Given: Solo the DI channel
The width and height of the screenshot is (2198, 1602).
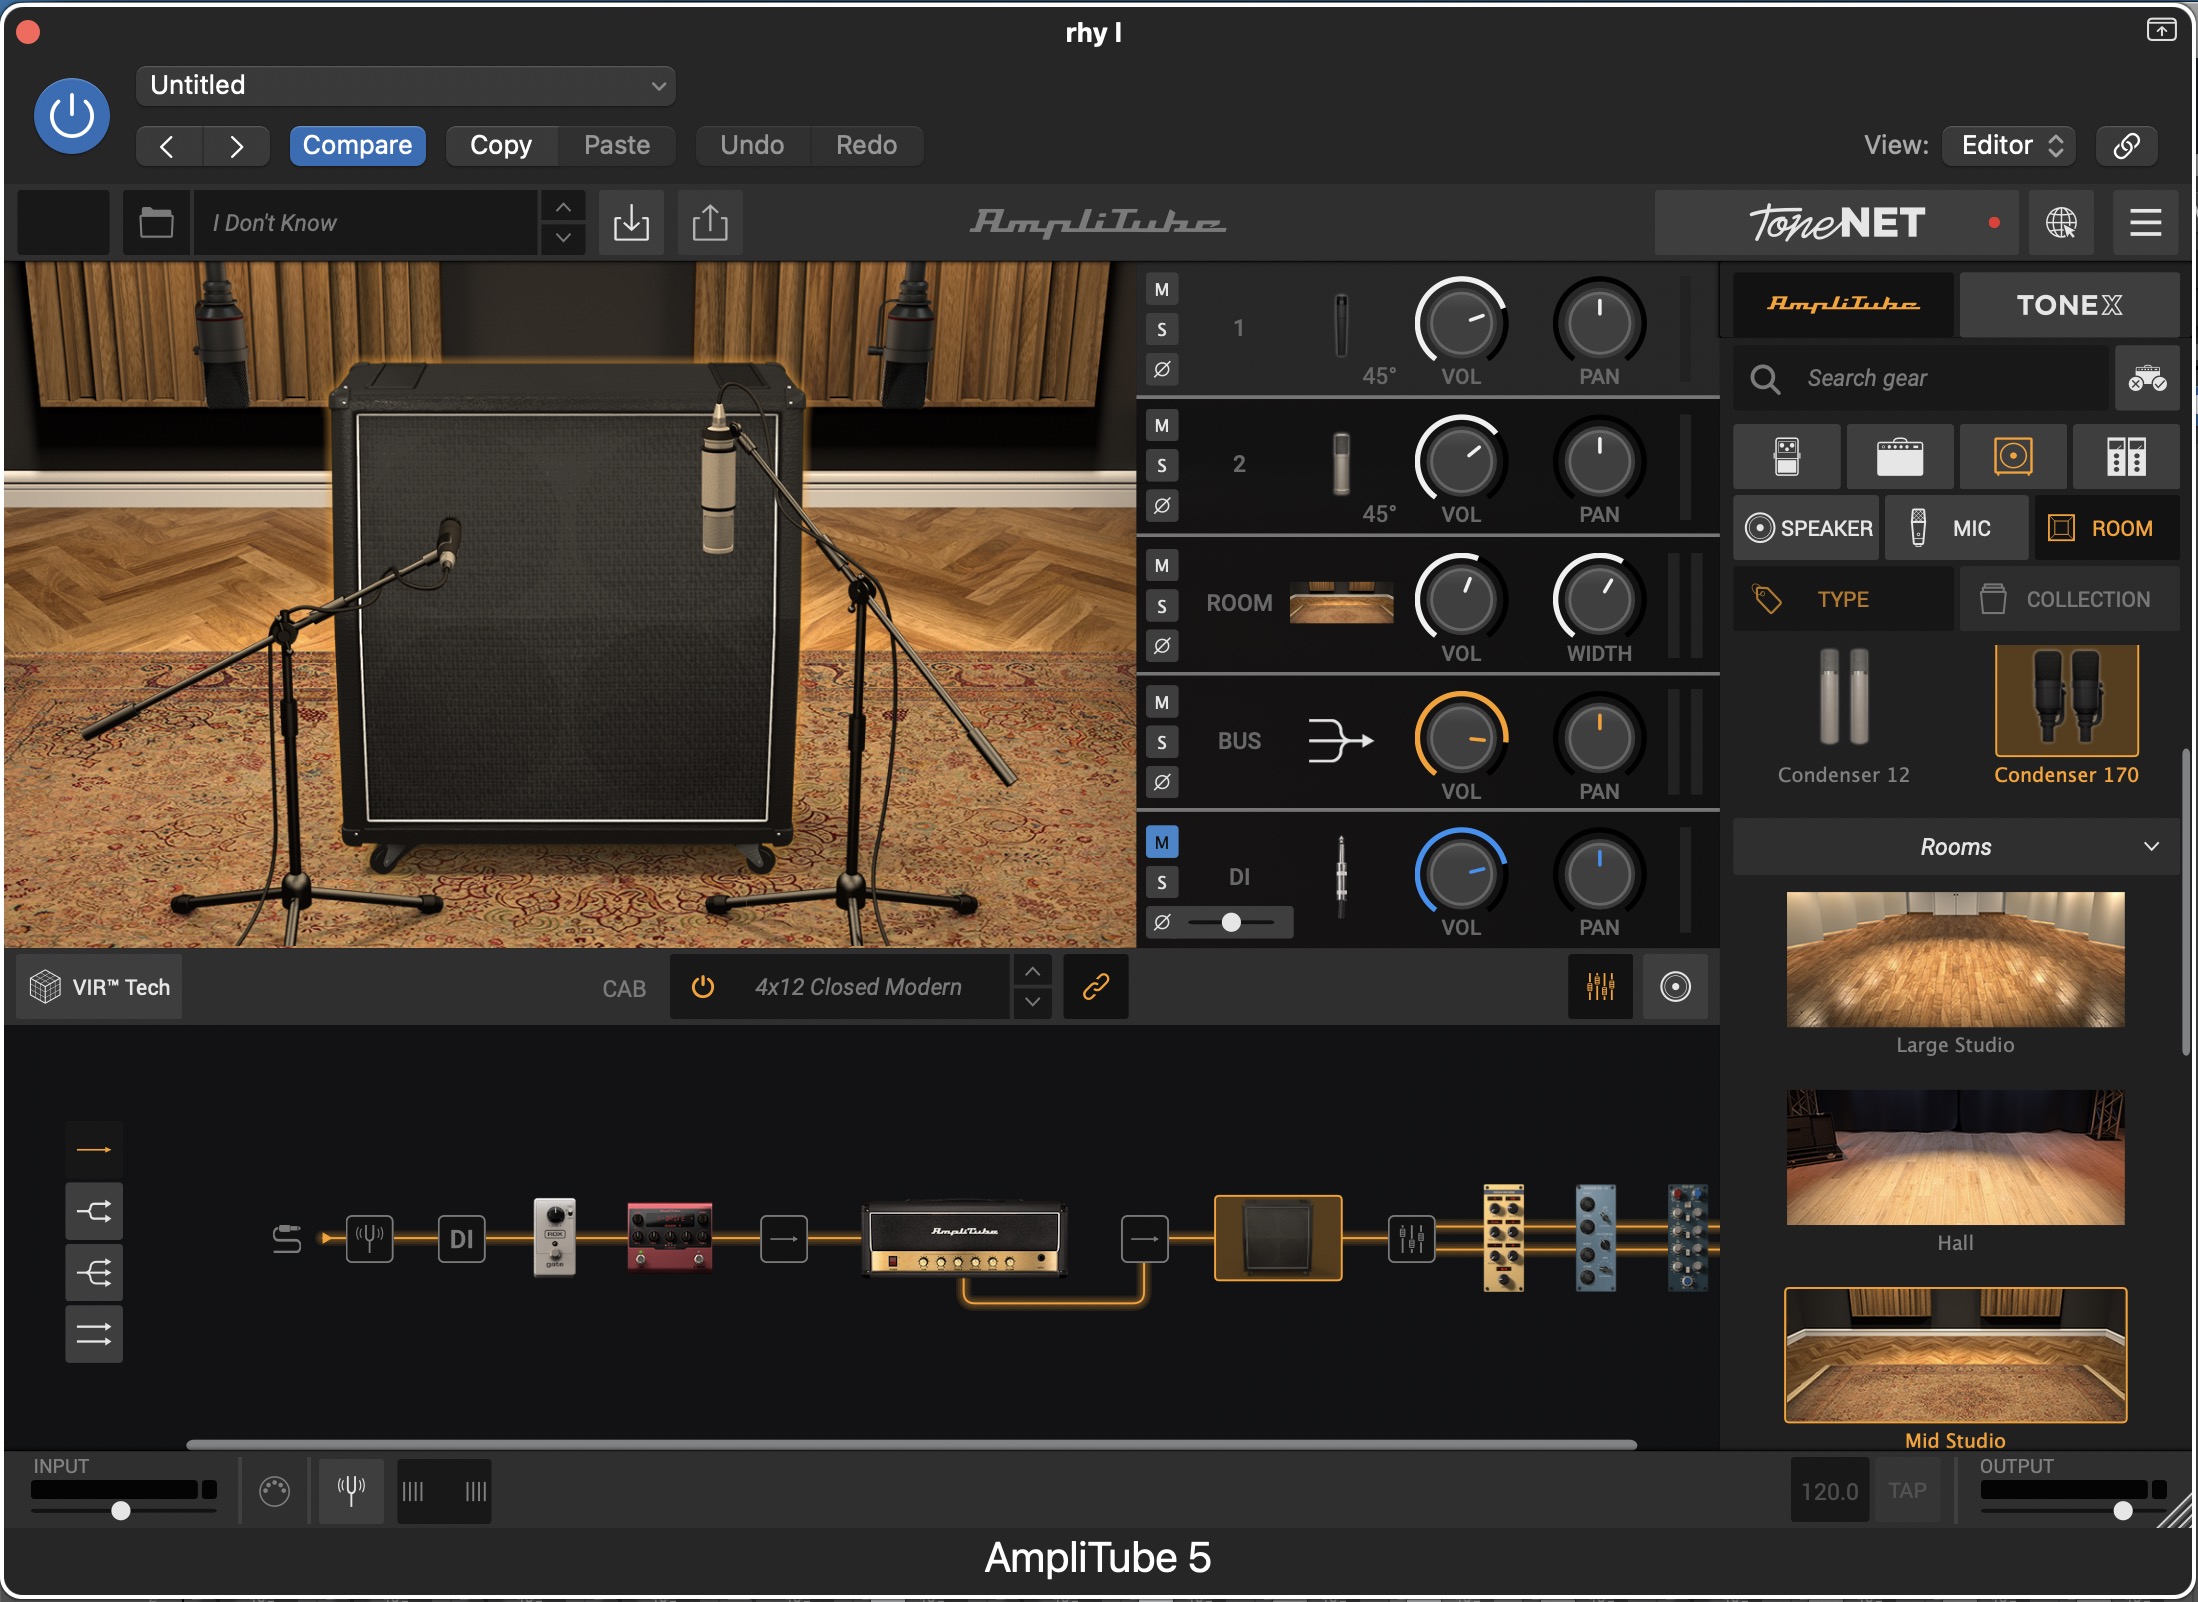Looking at the screenshot, I should coord(1162,882).
